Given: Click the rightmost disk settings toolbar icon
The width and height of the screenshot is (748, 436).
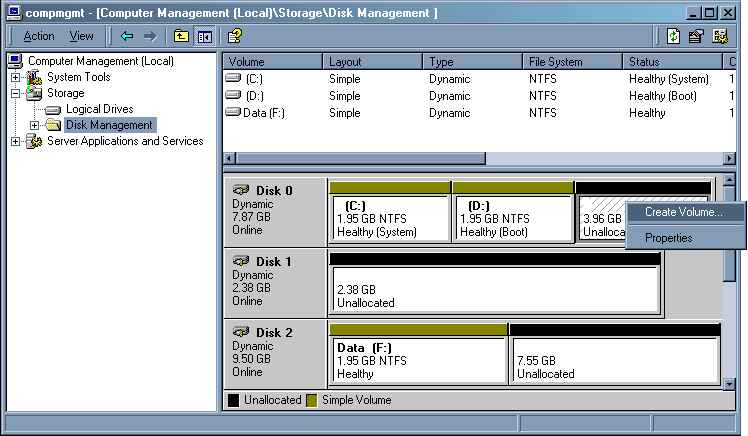Looking at the screenshot, I should [720, 36].
